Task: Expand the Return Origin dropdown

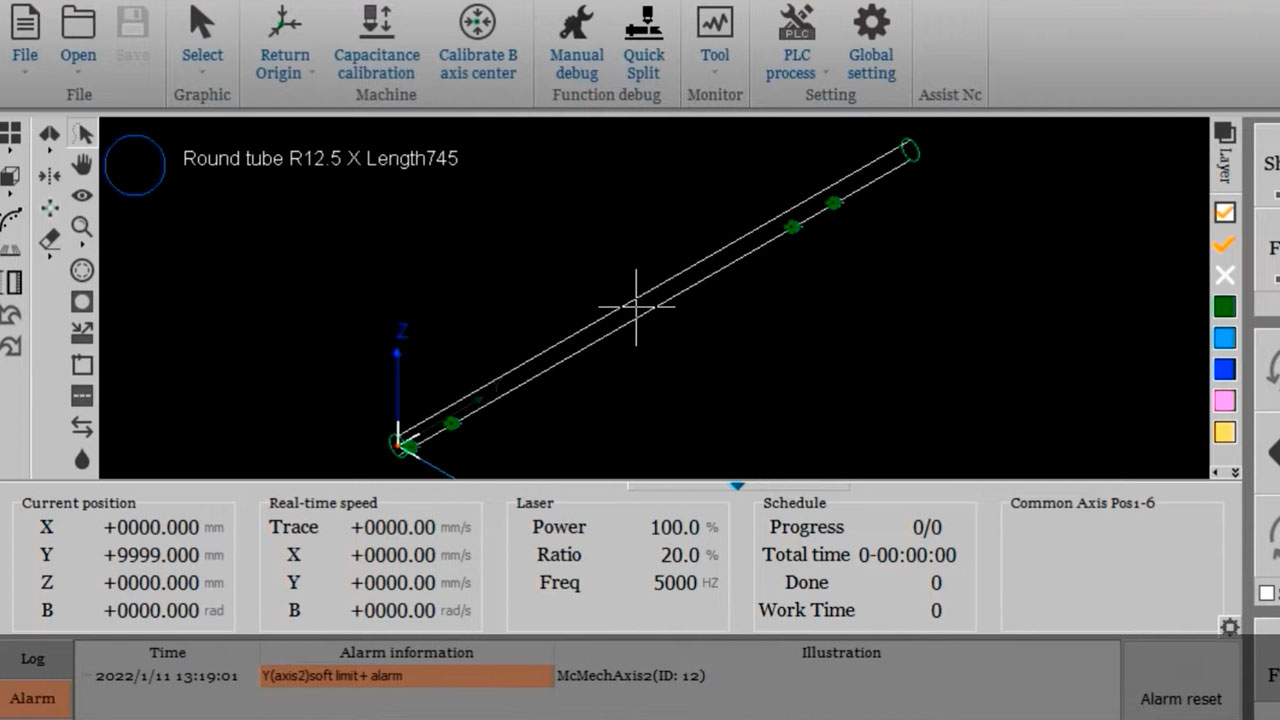Action: [311, 73]
